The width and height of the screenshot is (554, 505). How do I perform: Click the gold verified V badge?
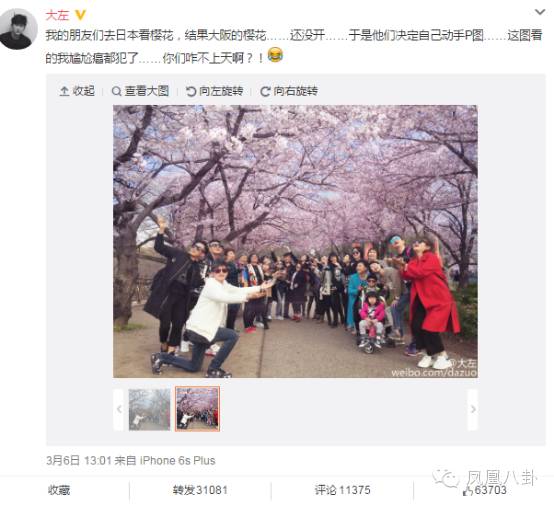pyautogui.click(x=80, y=15)
